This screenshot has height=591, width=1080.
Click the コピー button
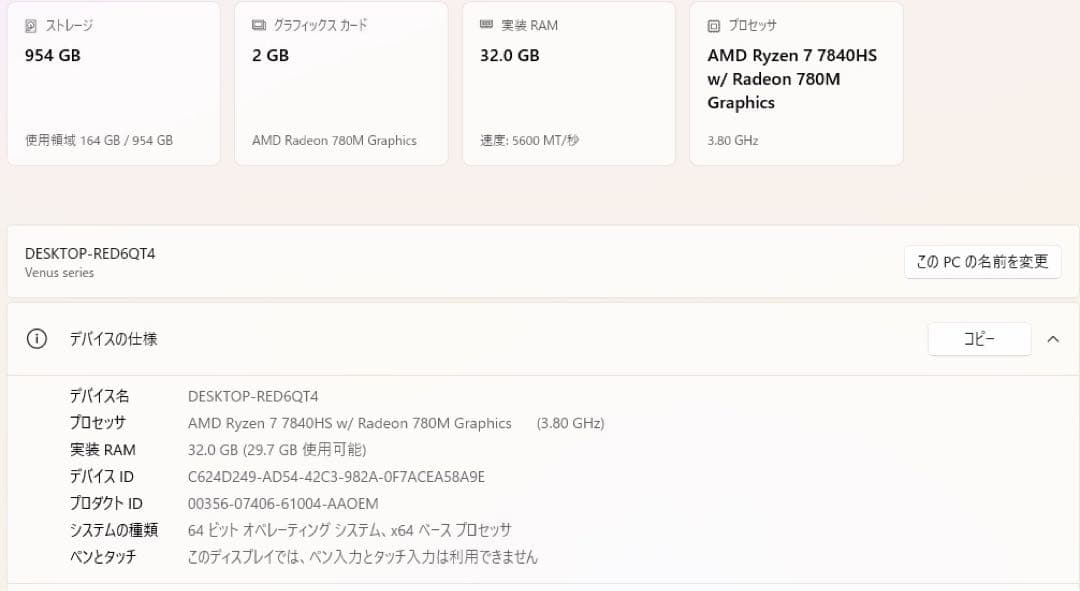coord(978,339)
